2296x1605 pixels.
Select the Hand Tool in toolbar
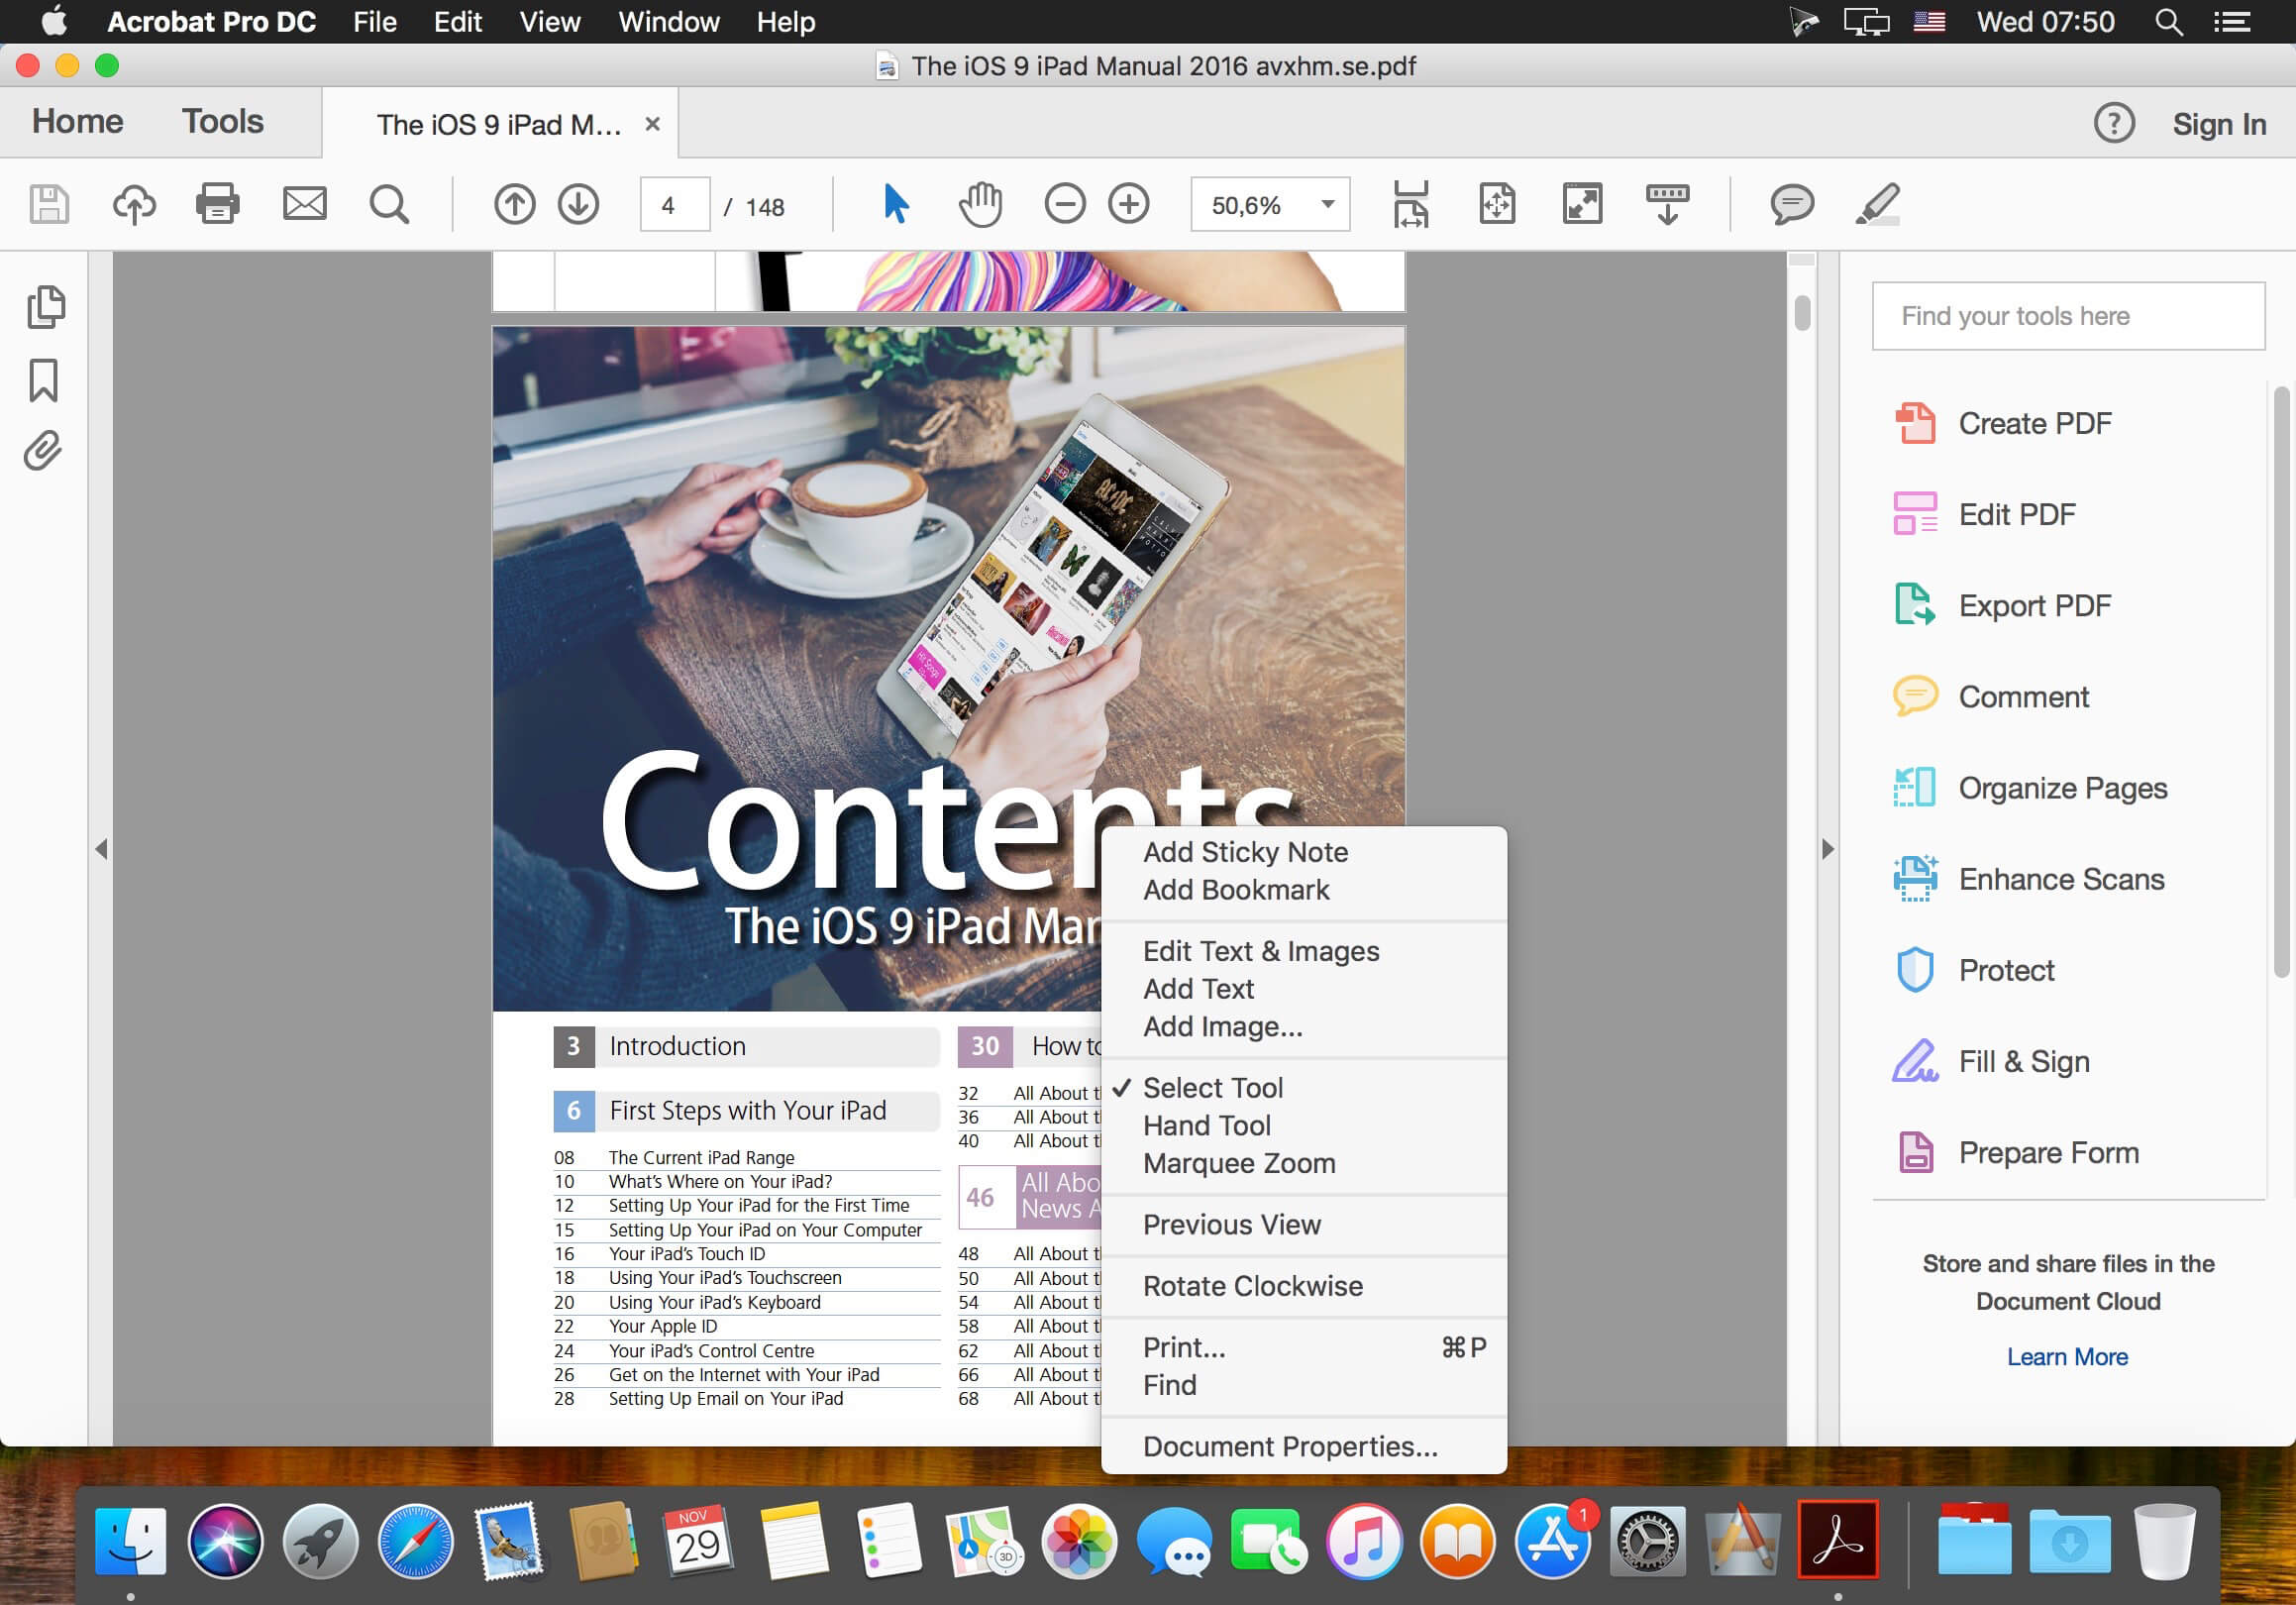[x=981, y=206]
